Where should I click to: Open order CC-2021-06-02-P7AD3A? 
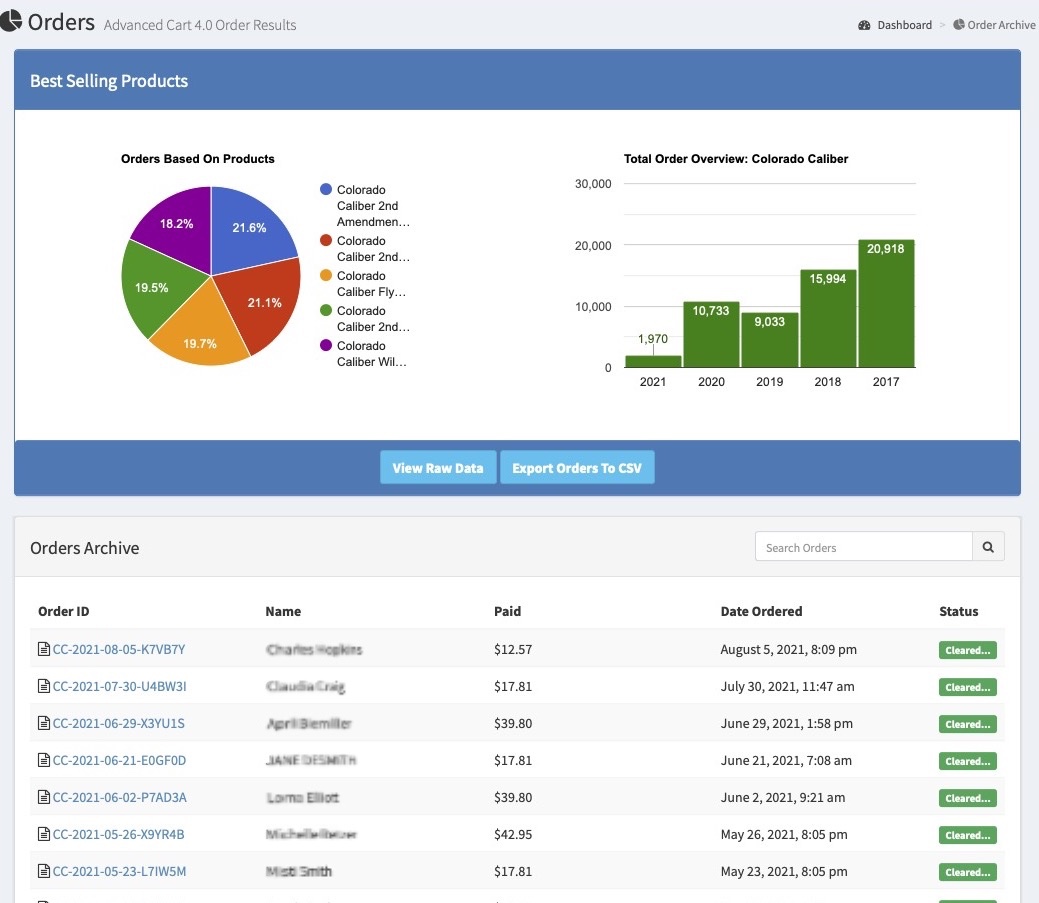point(120,798)
